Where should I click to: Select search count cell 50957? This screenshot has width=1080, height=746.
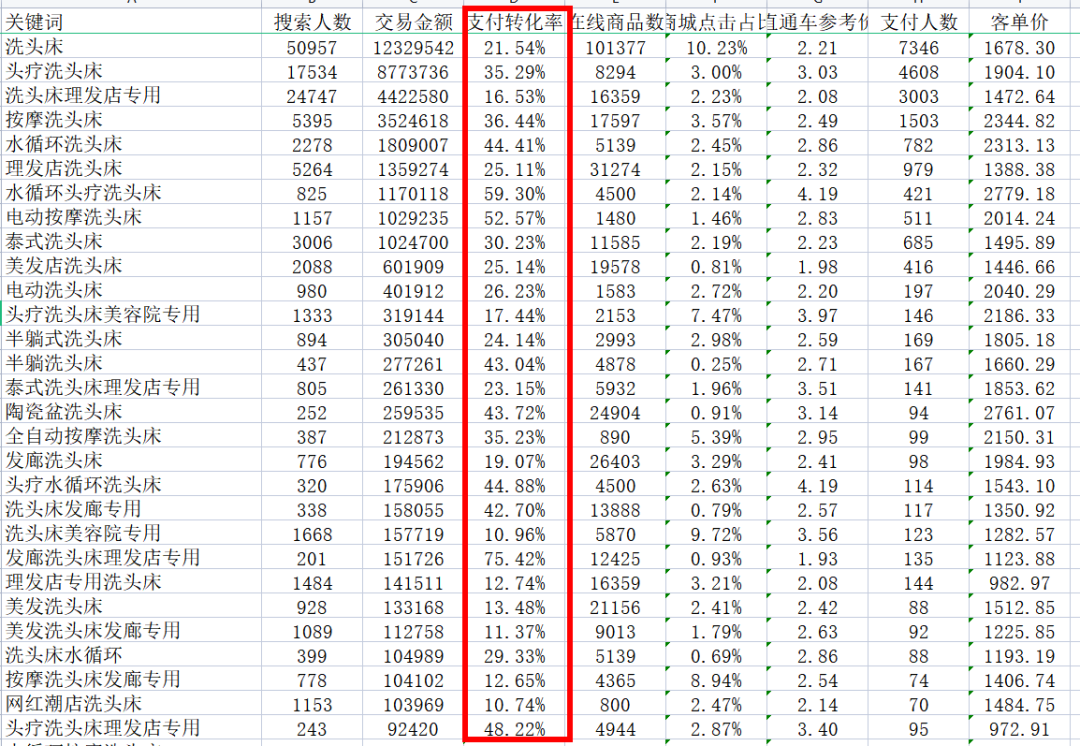point(313,47)
